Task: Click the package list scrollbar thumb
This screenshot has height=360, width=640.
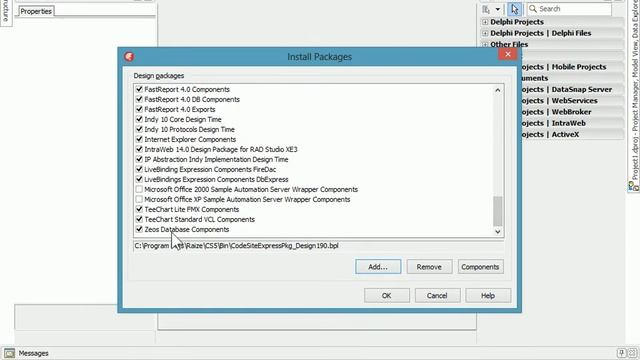Action: (x=498, y=211)
